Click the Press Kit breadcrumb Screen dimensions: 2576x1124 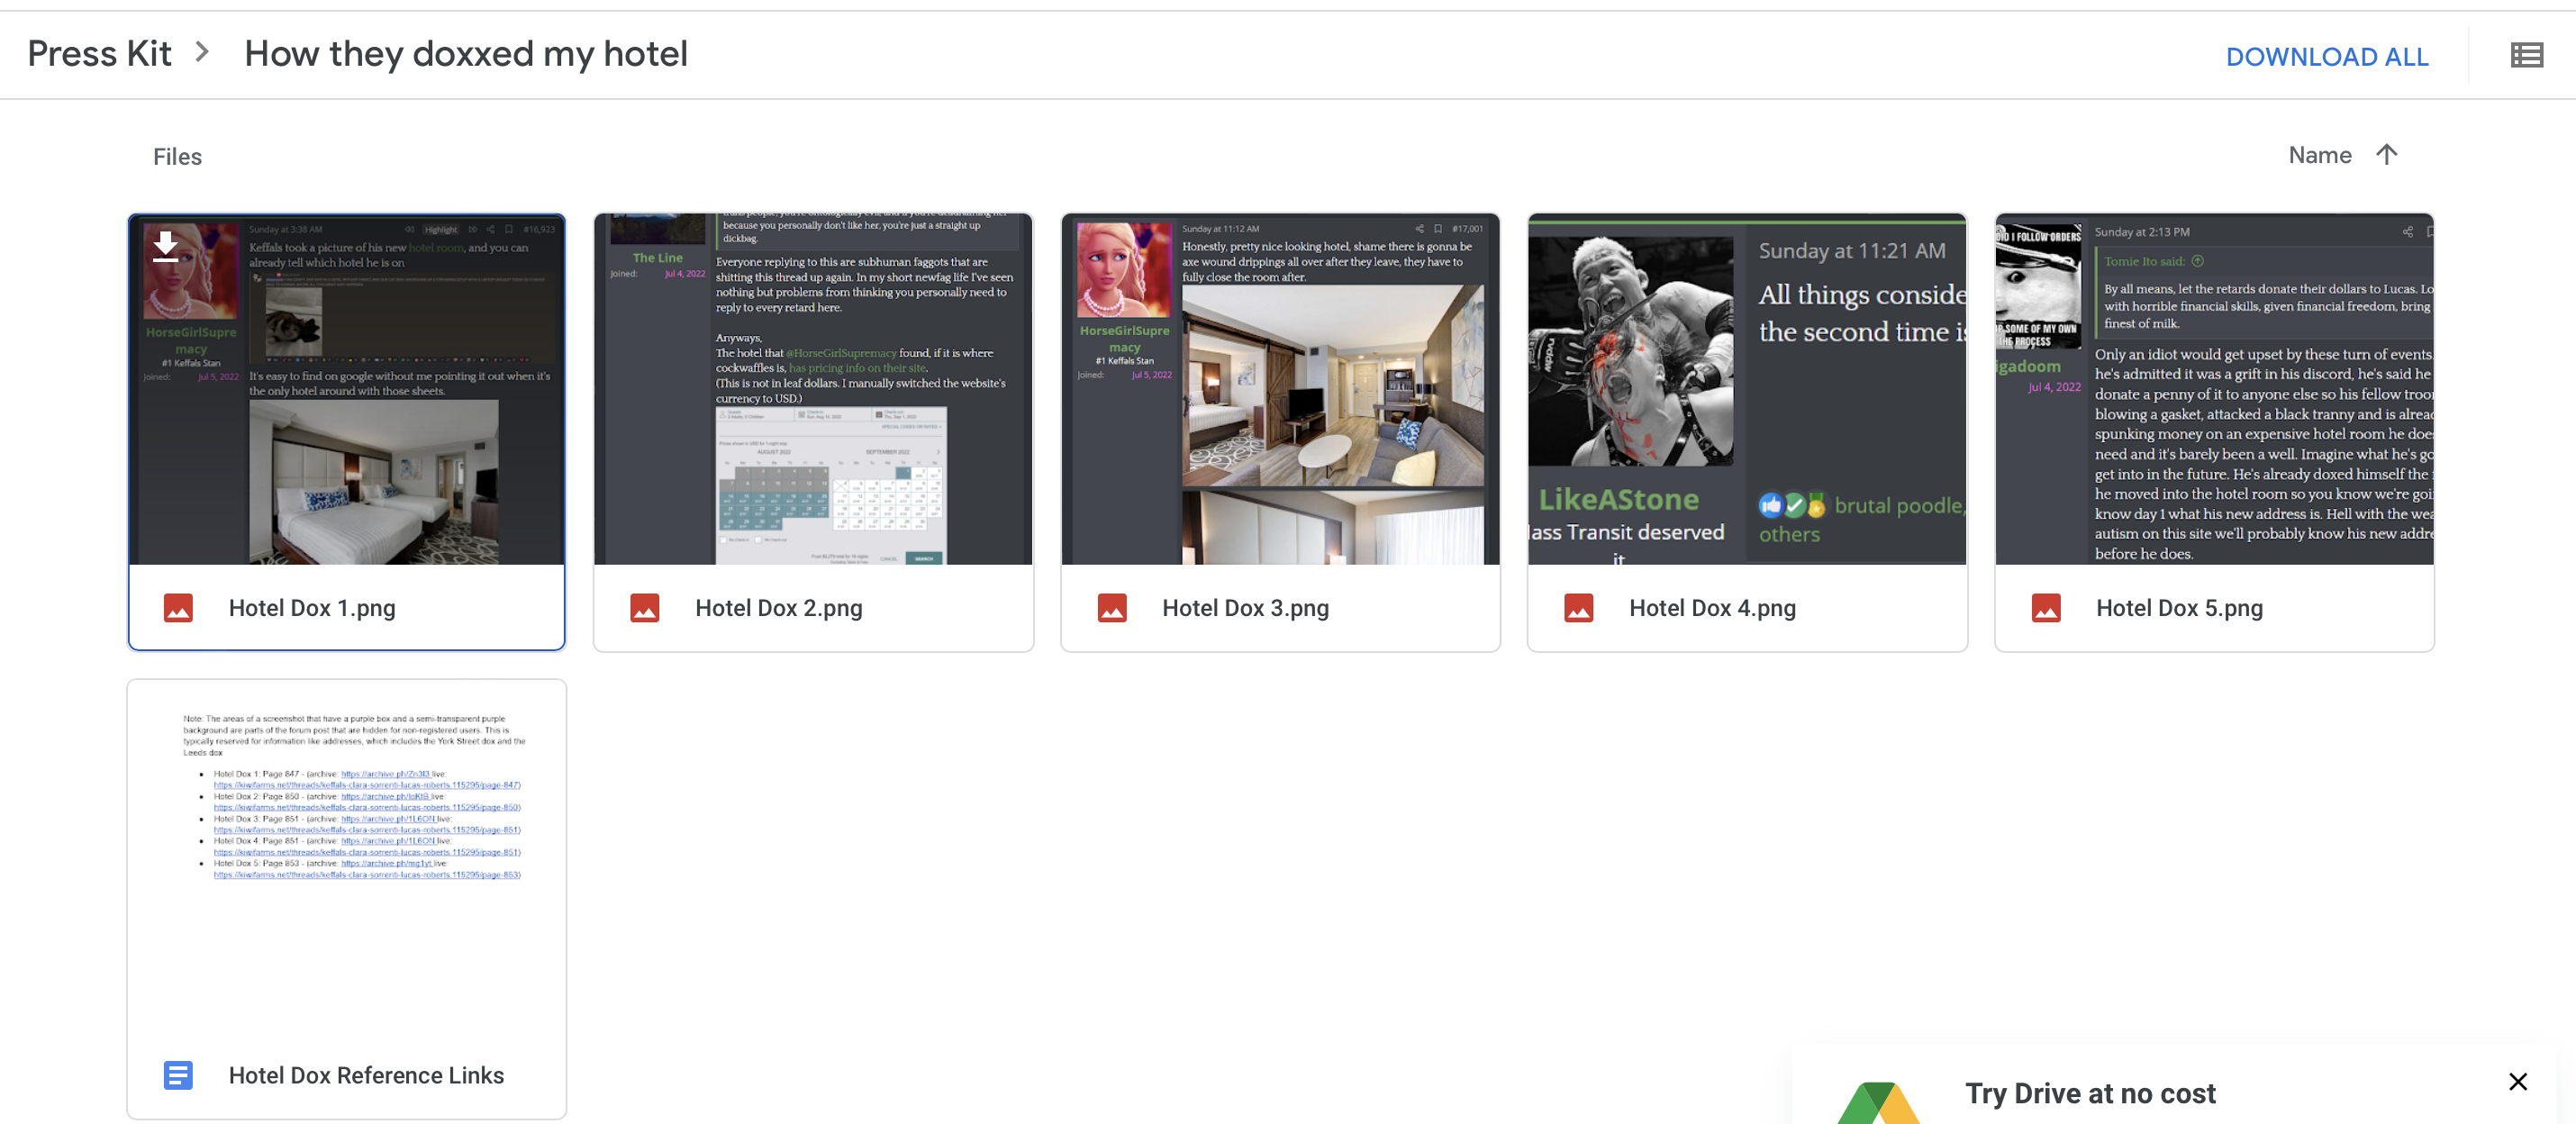tap(99, 53)
